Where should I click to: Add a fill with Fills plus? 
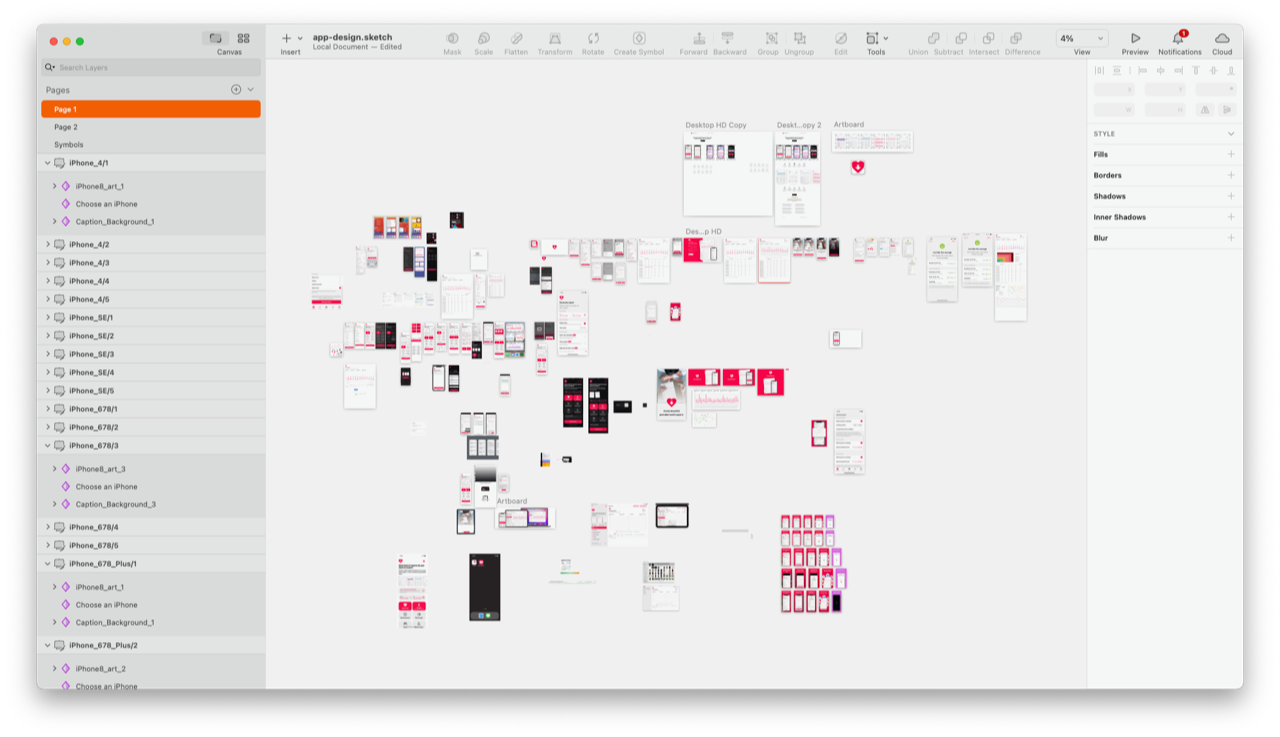[1231, 155]
